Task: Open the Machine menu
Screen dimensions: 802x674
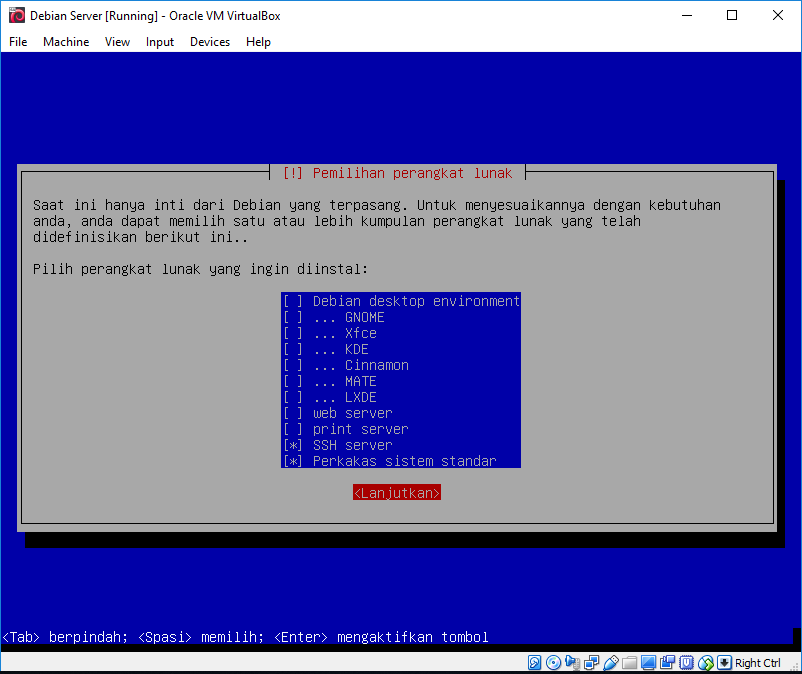Action: tap(66, 42)
